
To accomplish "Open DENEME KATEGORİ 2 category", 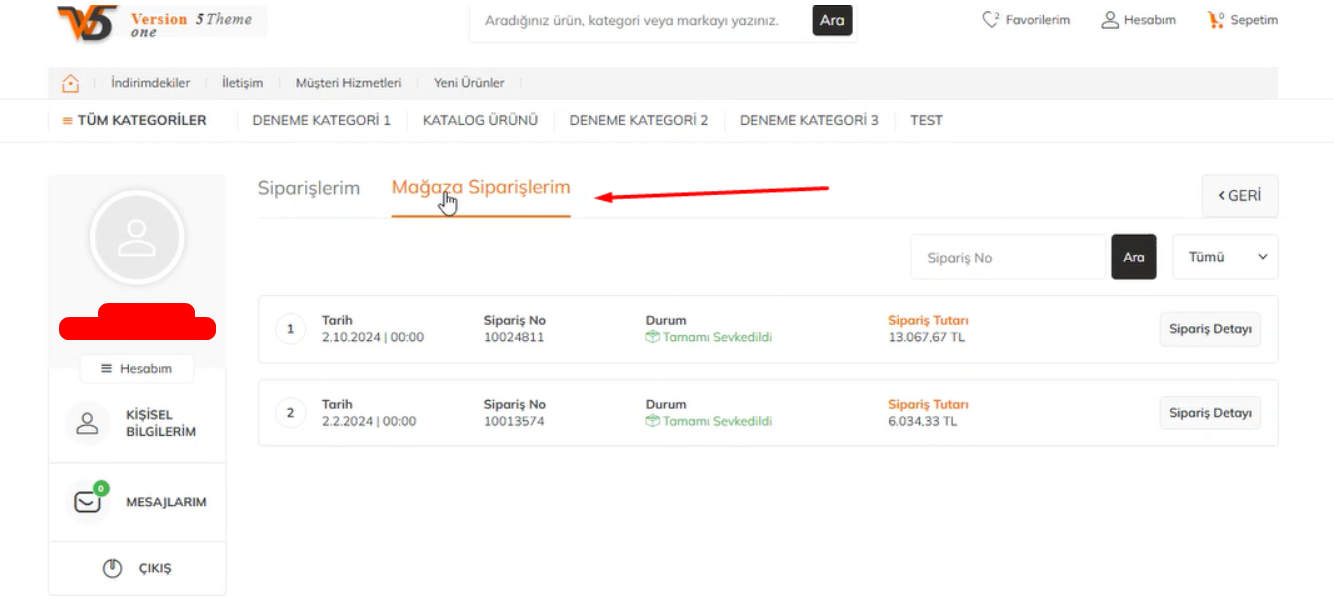I will [x=639, y=120].
